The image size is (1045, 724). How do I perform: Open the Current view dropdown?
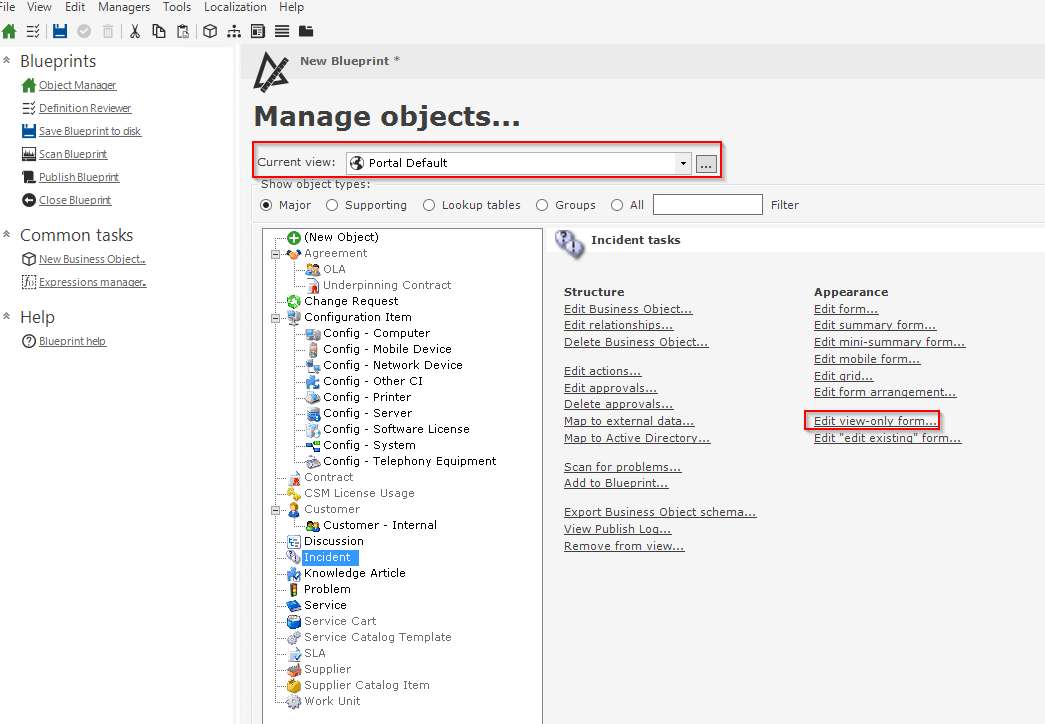coord(683,161)
